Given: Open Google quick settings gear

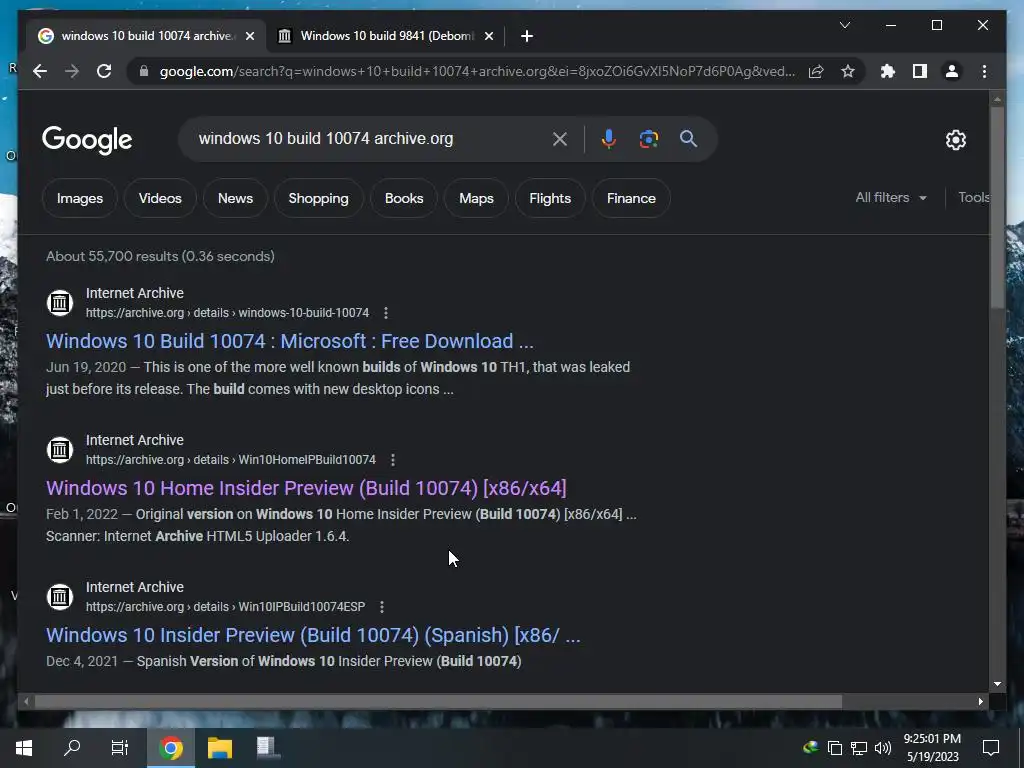Looking at the screenshot, I should [x=955, y=140].
